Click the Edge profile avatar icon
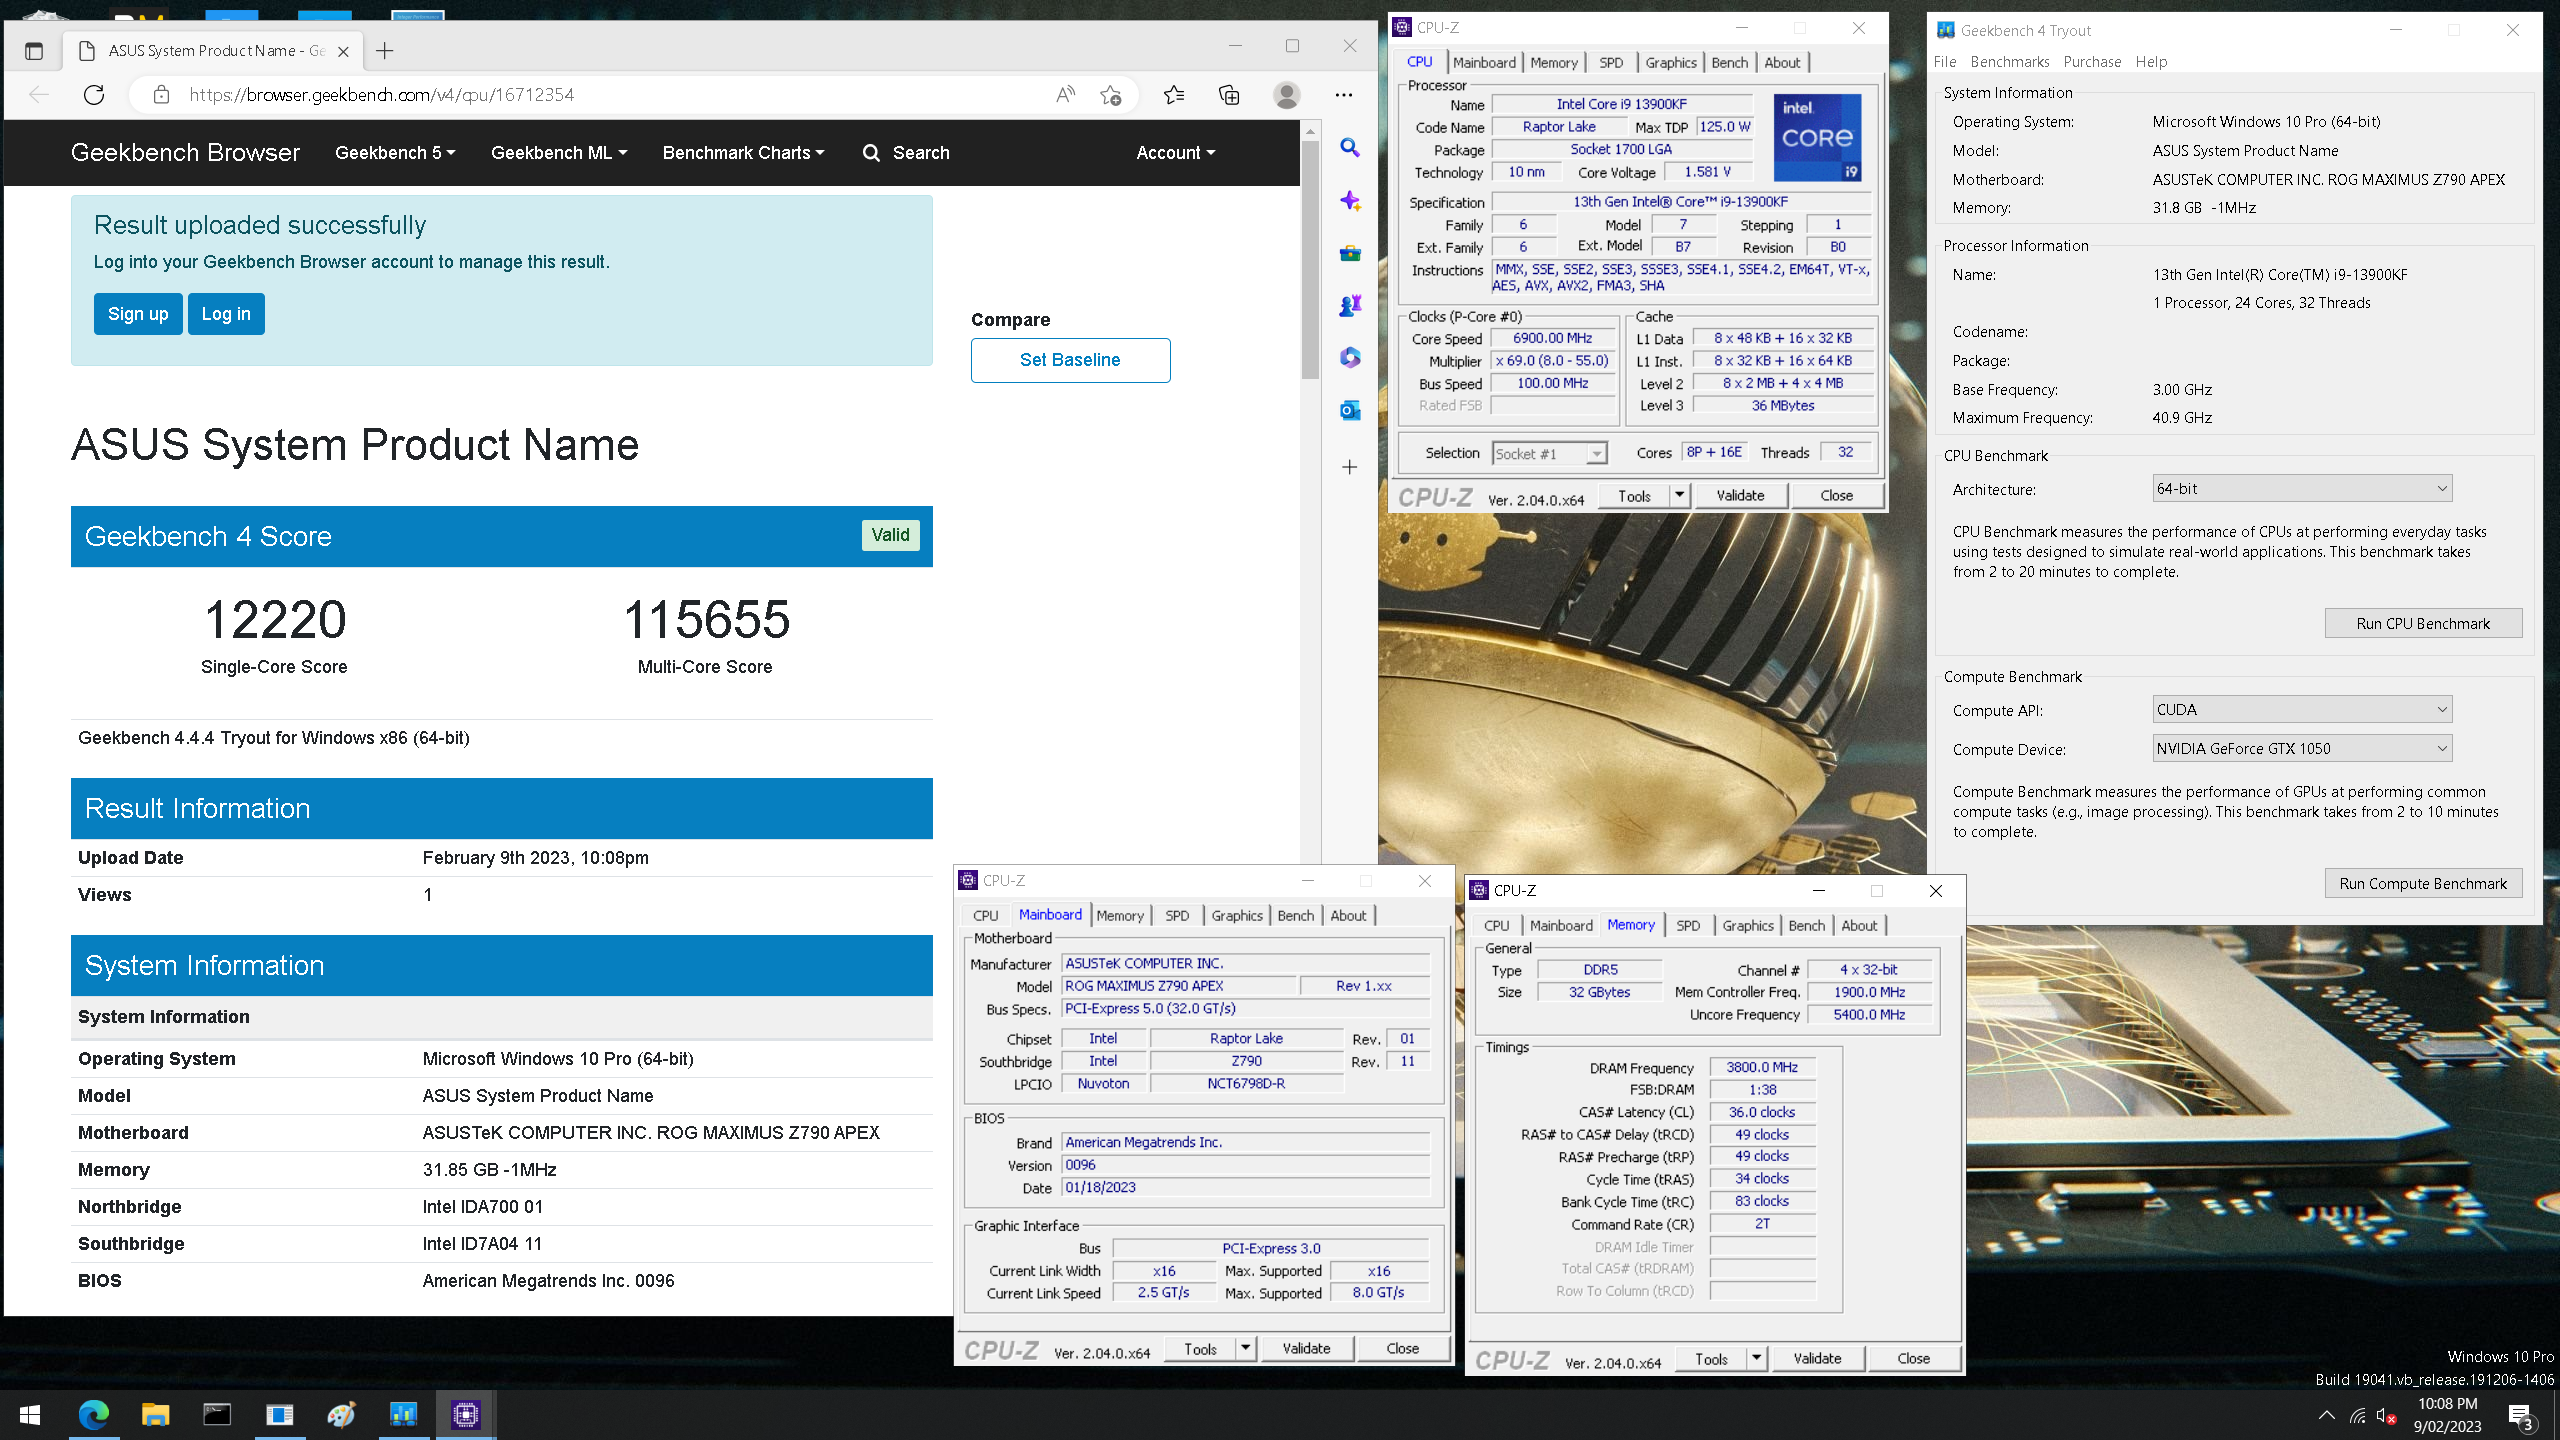 (x=1287, y=95)
